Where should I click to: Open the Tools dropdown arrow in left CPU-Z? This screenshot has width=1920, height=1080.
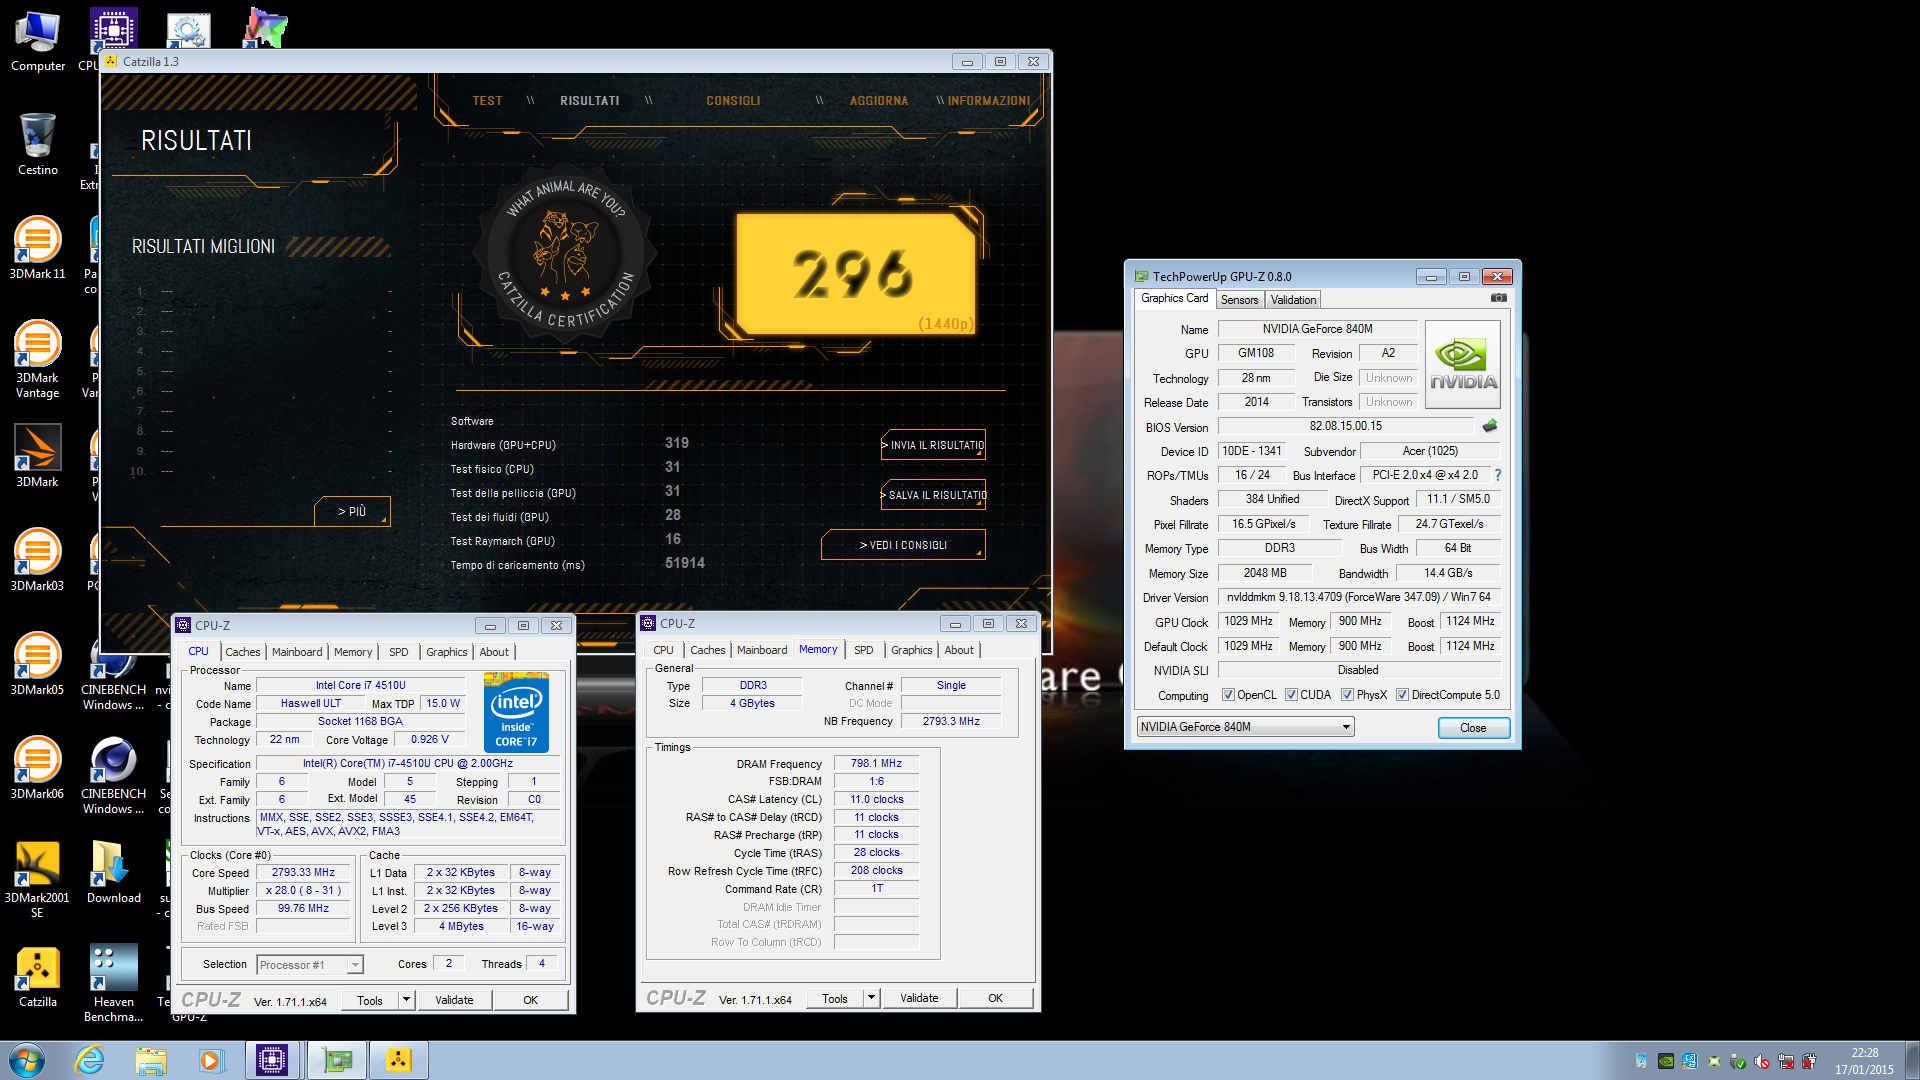pyautogui.click(x=406, y=999)
